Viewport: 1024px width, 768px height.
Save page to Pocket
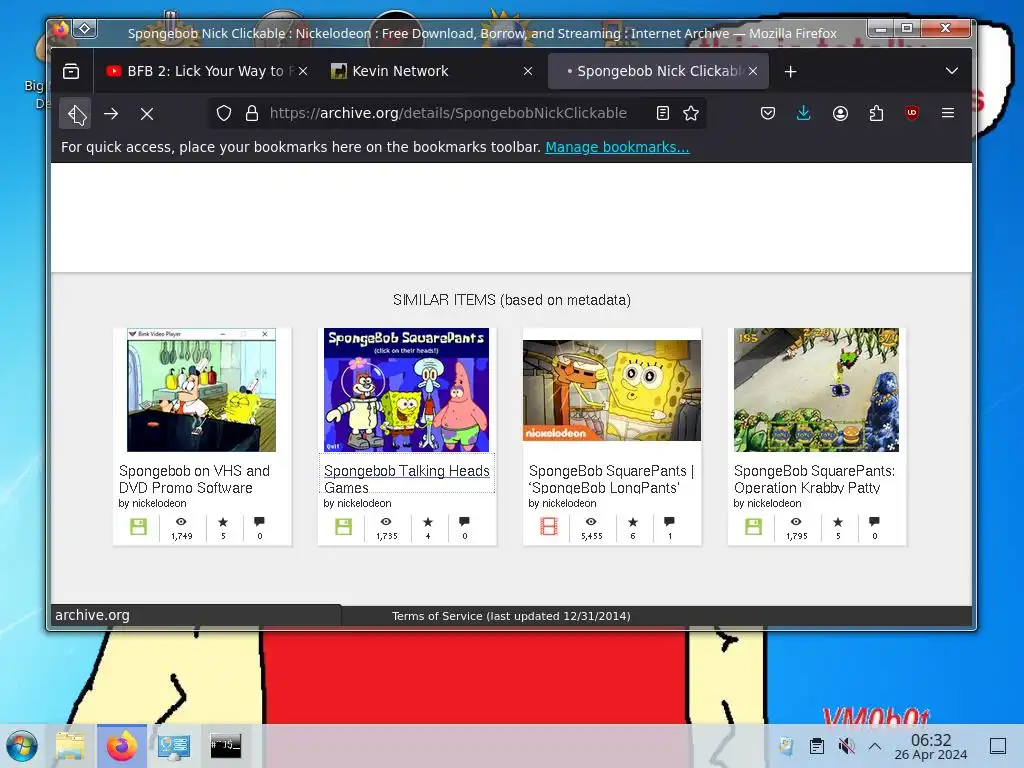[x=768, y=114]
